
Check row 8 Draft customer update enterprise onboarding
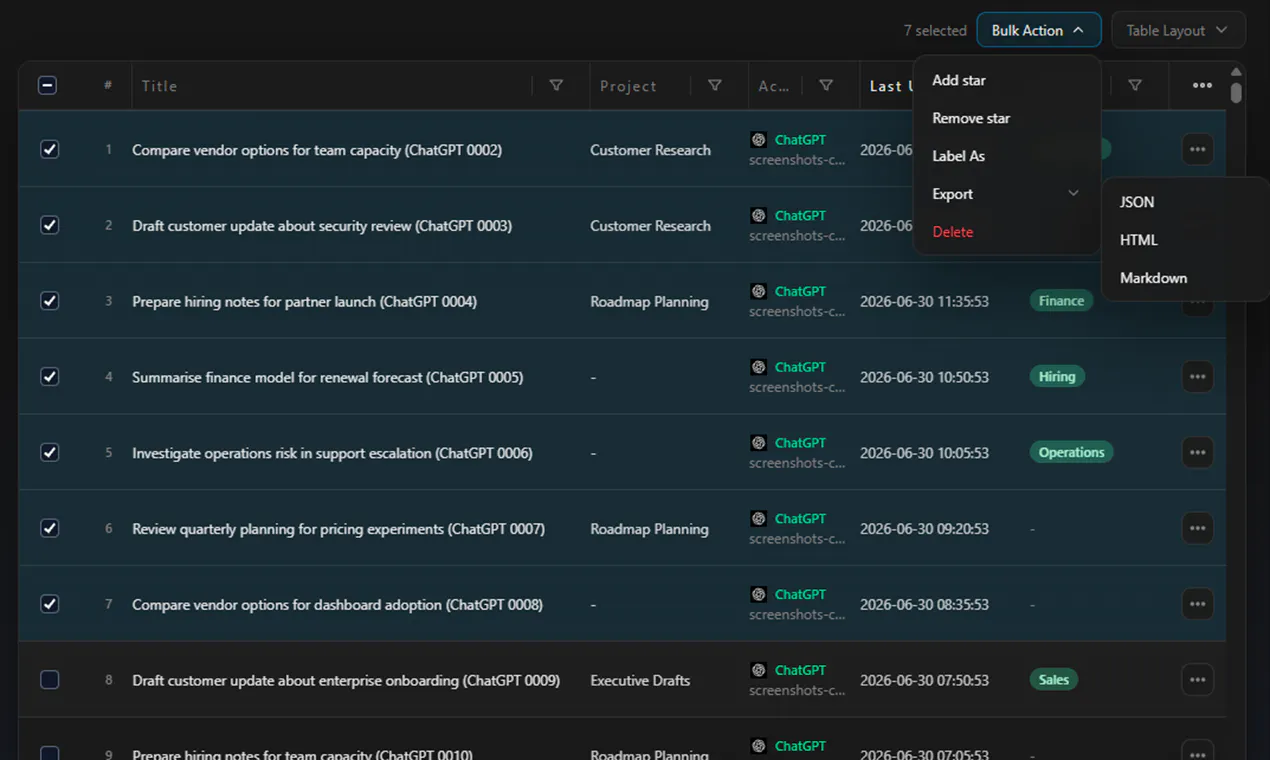(49, 680)
